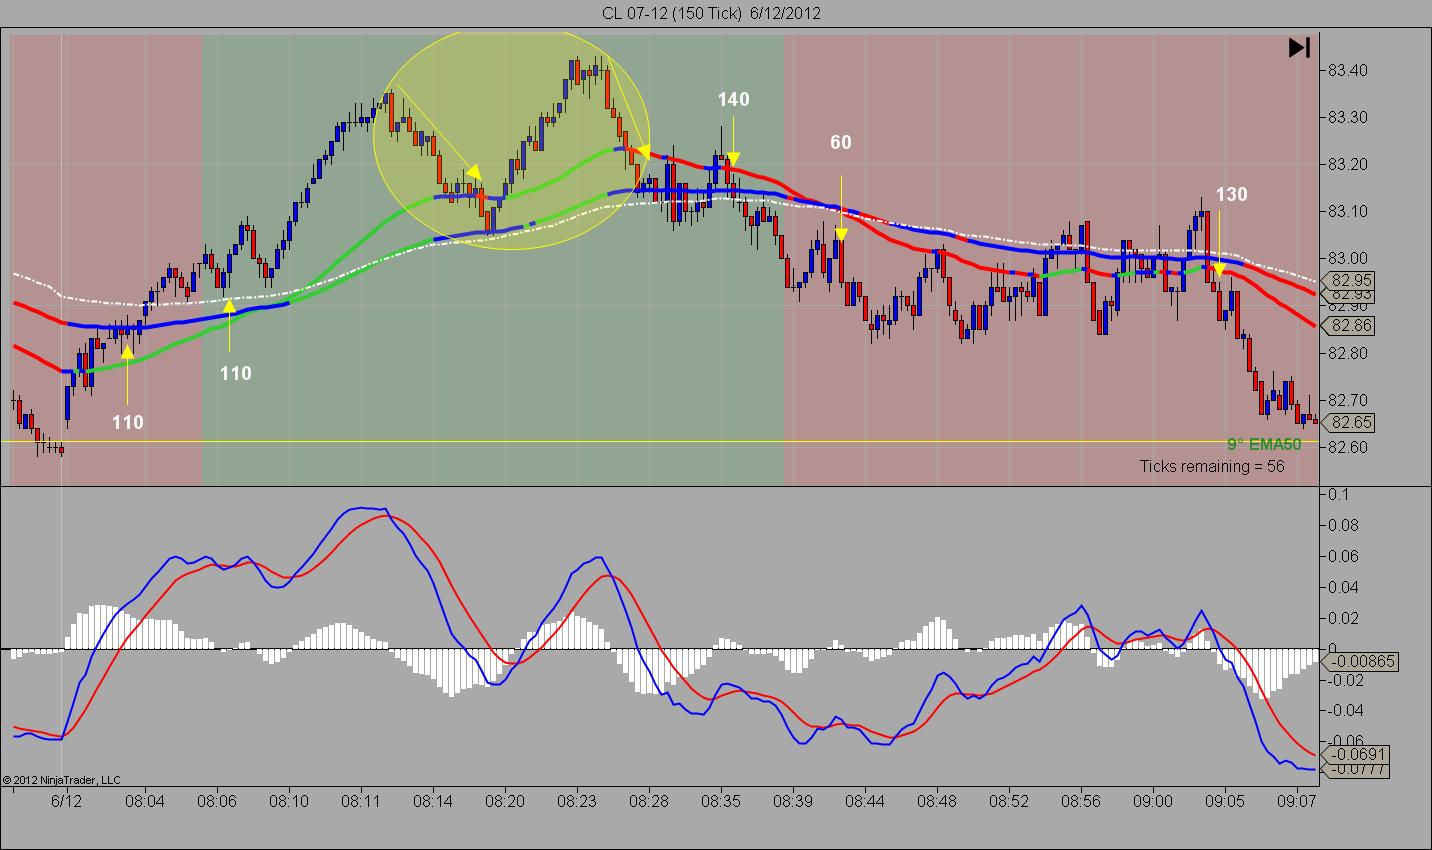This screenshot has width=1432, height=850.
Task: Click the 09:05 time axis label
Action: tap(1224, 801)
